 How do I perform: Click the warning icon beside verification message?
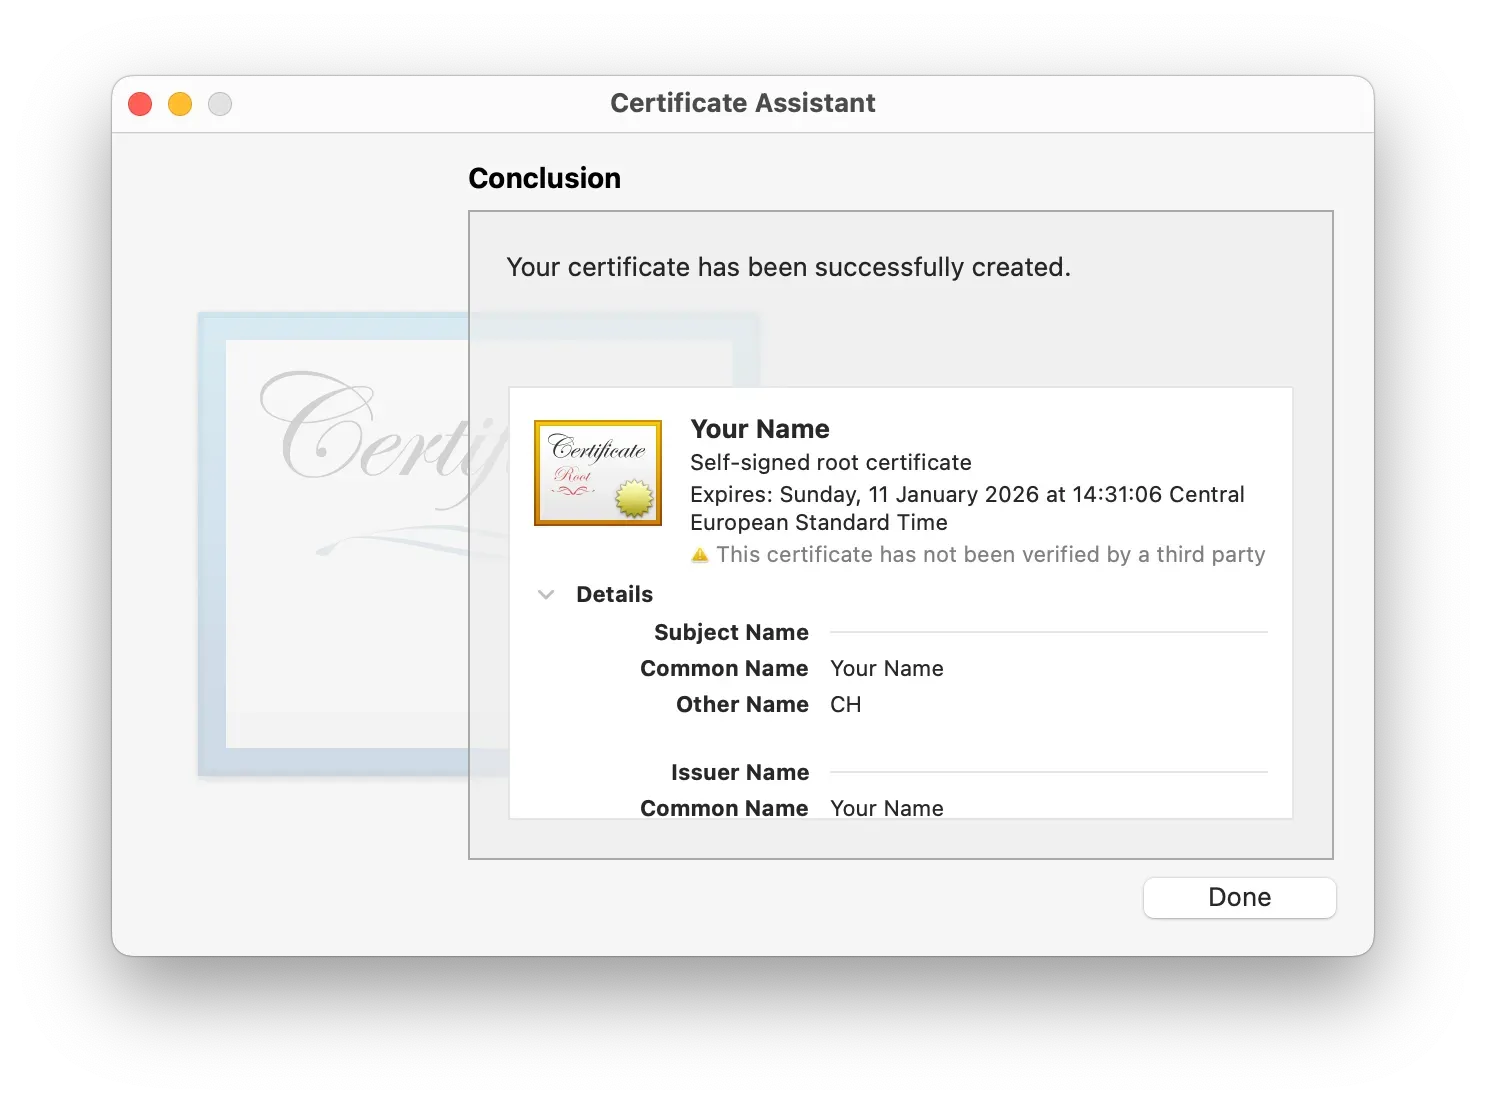pyautogui.click(x=700, y=554)
